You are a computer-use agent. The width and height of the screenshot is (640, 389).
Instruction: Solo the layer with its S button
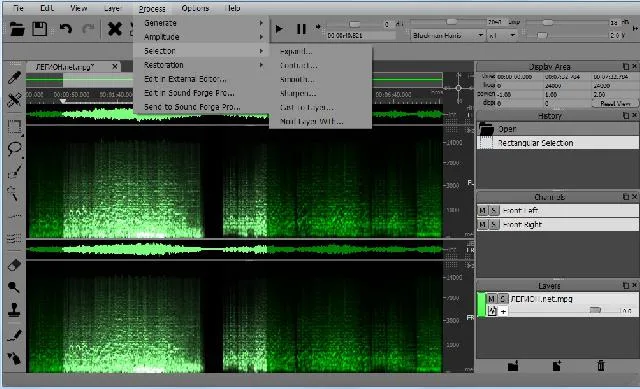click(503, 299)
